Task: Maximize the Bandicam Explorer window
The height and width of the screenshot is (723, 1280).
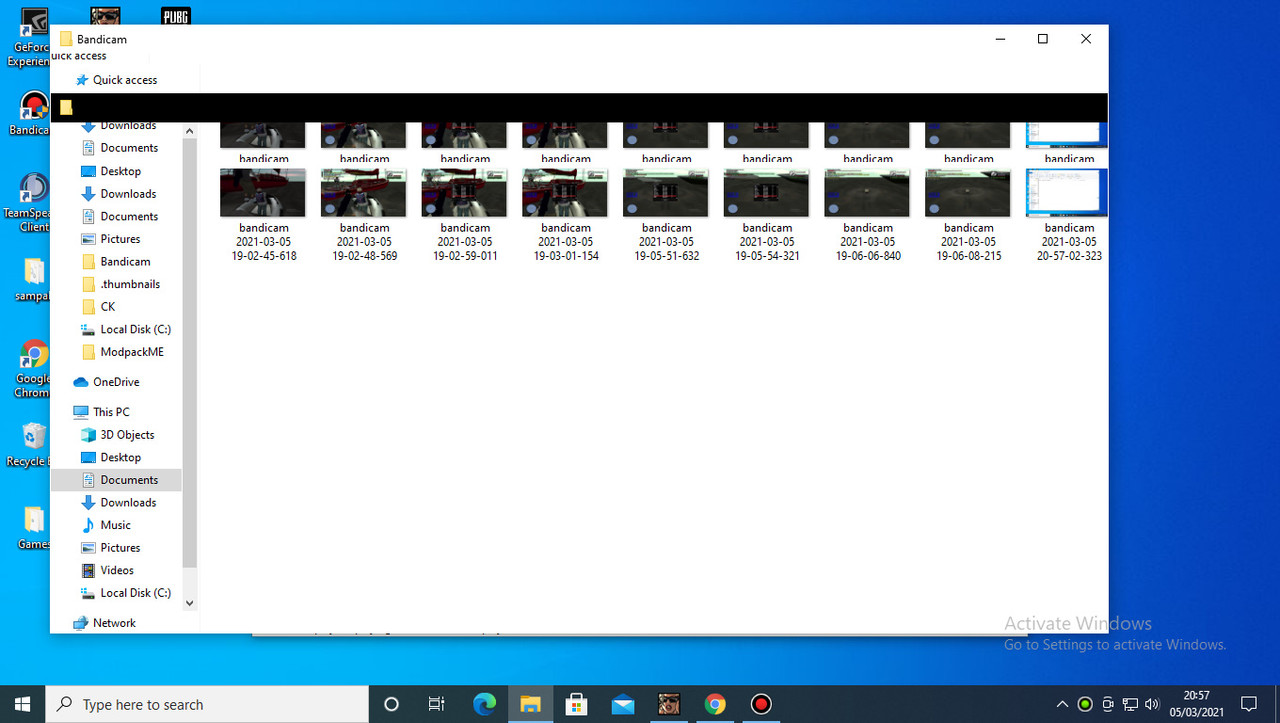Action: pyautogui.click(x=1042, y=39)
